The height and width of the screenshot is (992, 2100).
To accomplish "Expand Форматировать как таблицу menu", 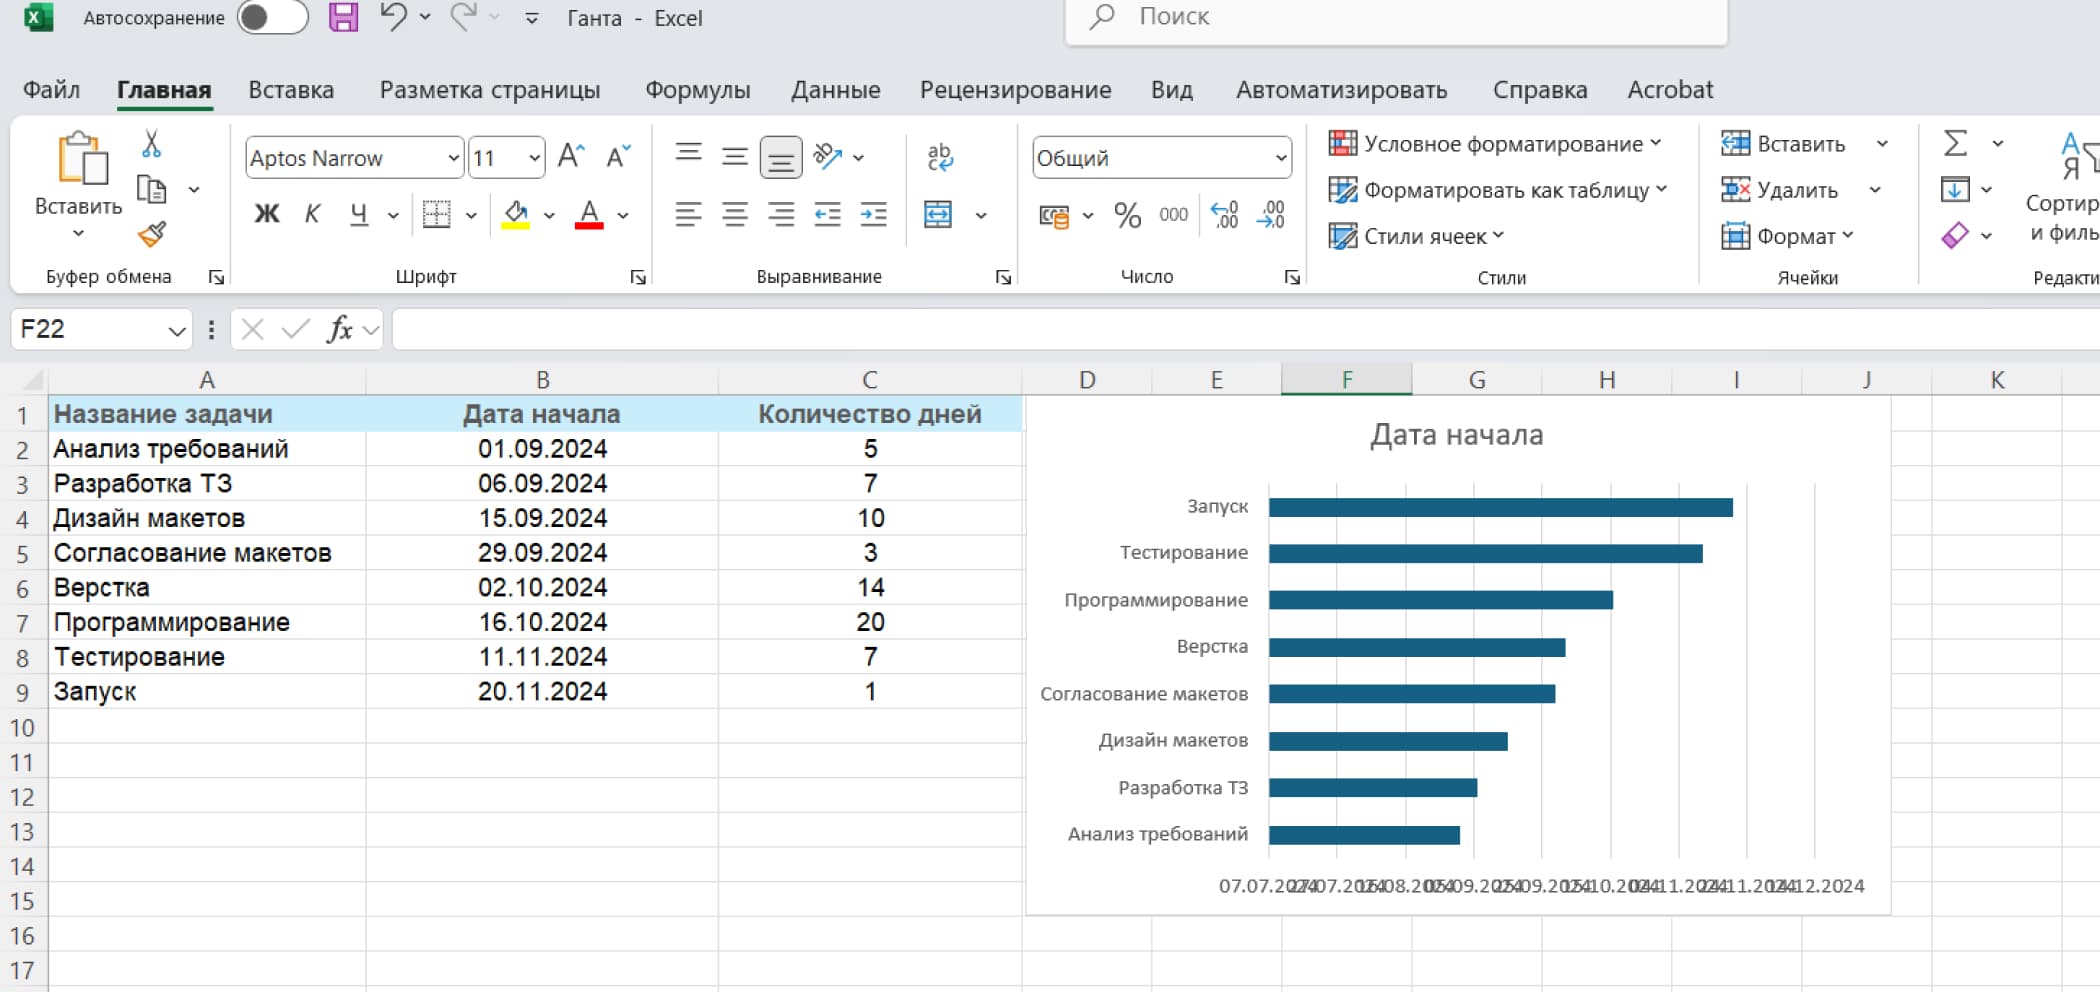I will 1498,190.
